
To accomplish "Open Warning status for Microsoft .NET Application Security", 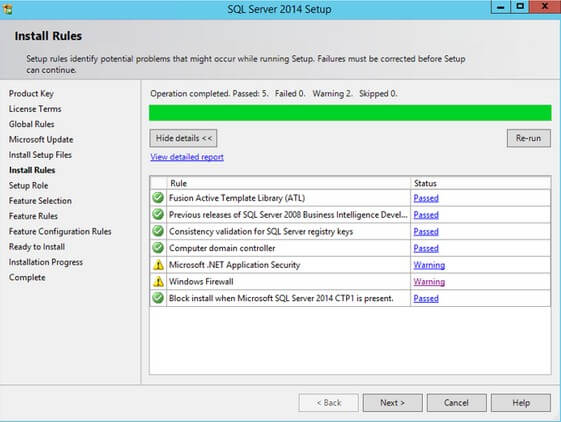I will [x=429, y=265].
